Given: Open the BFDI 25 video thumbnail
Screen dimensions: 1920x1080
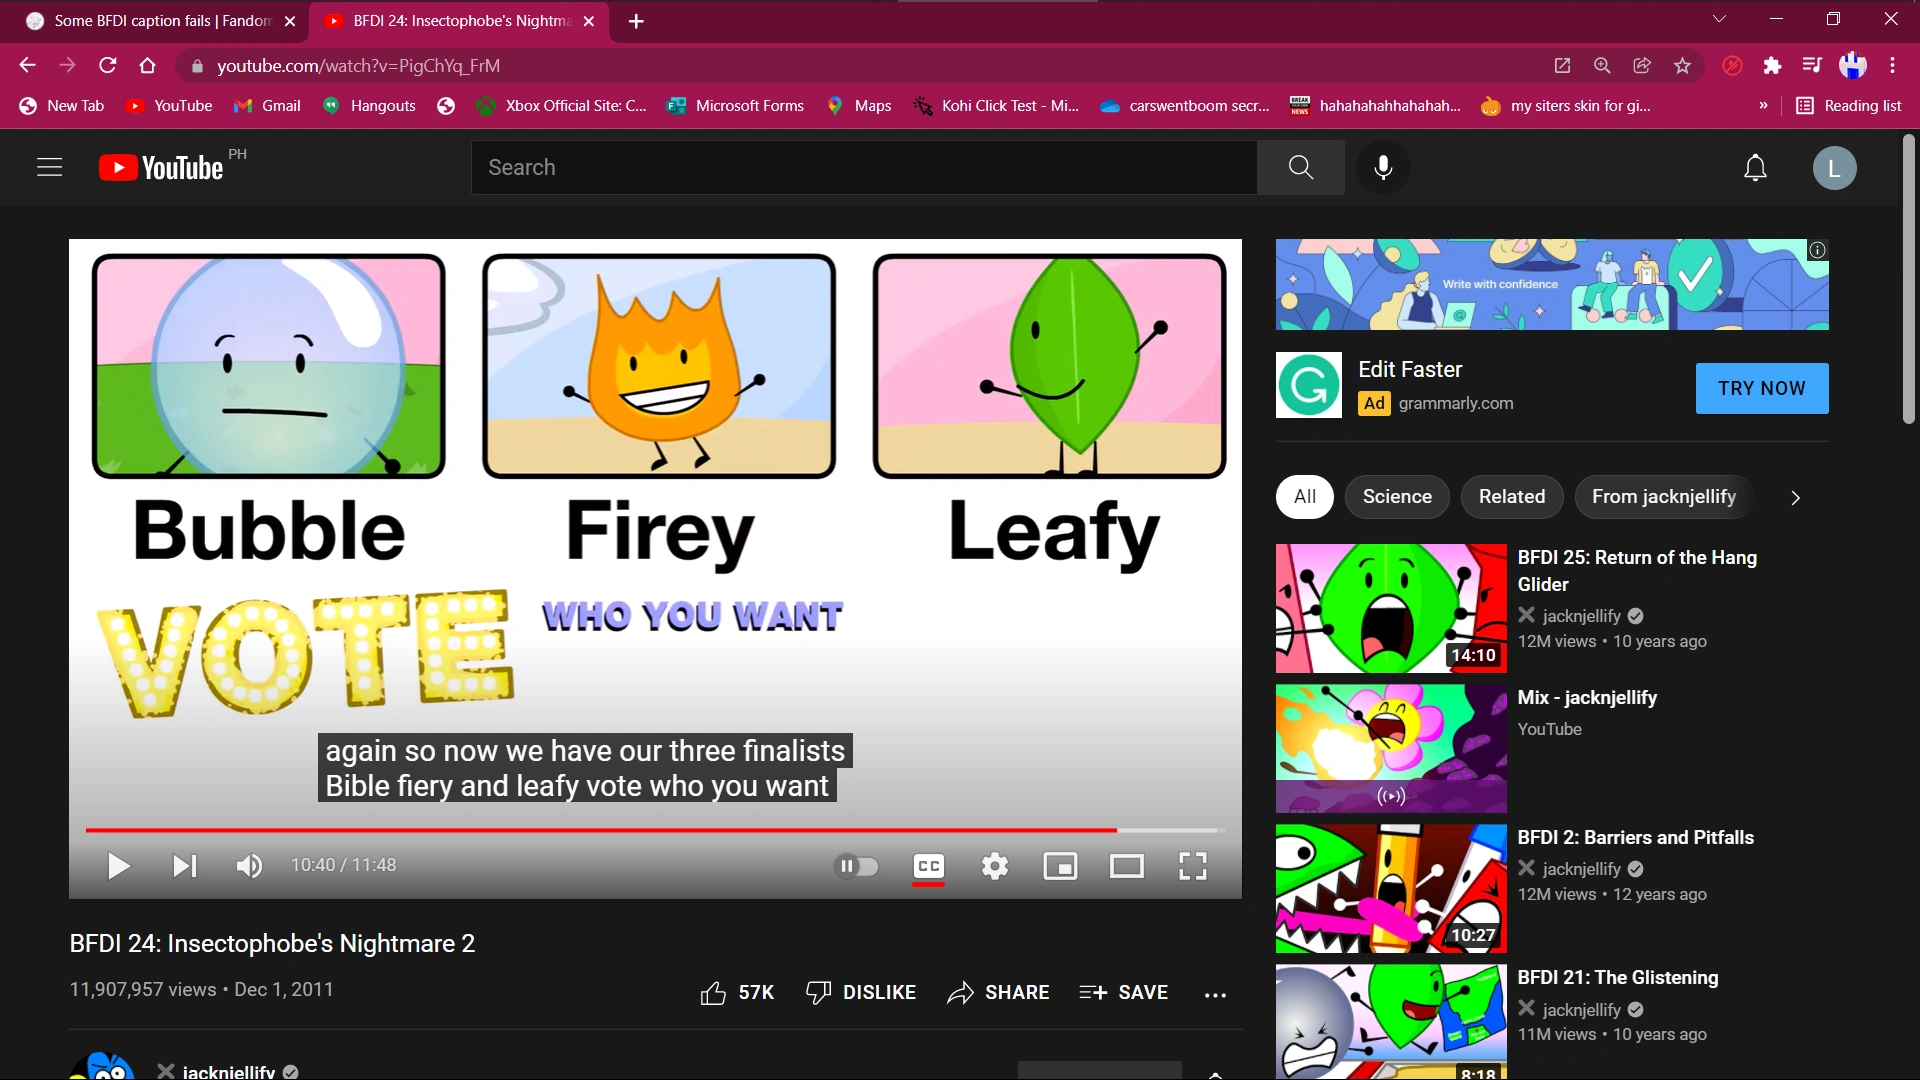Looking at the screenshot, I should tap(1389, 608).
